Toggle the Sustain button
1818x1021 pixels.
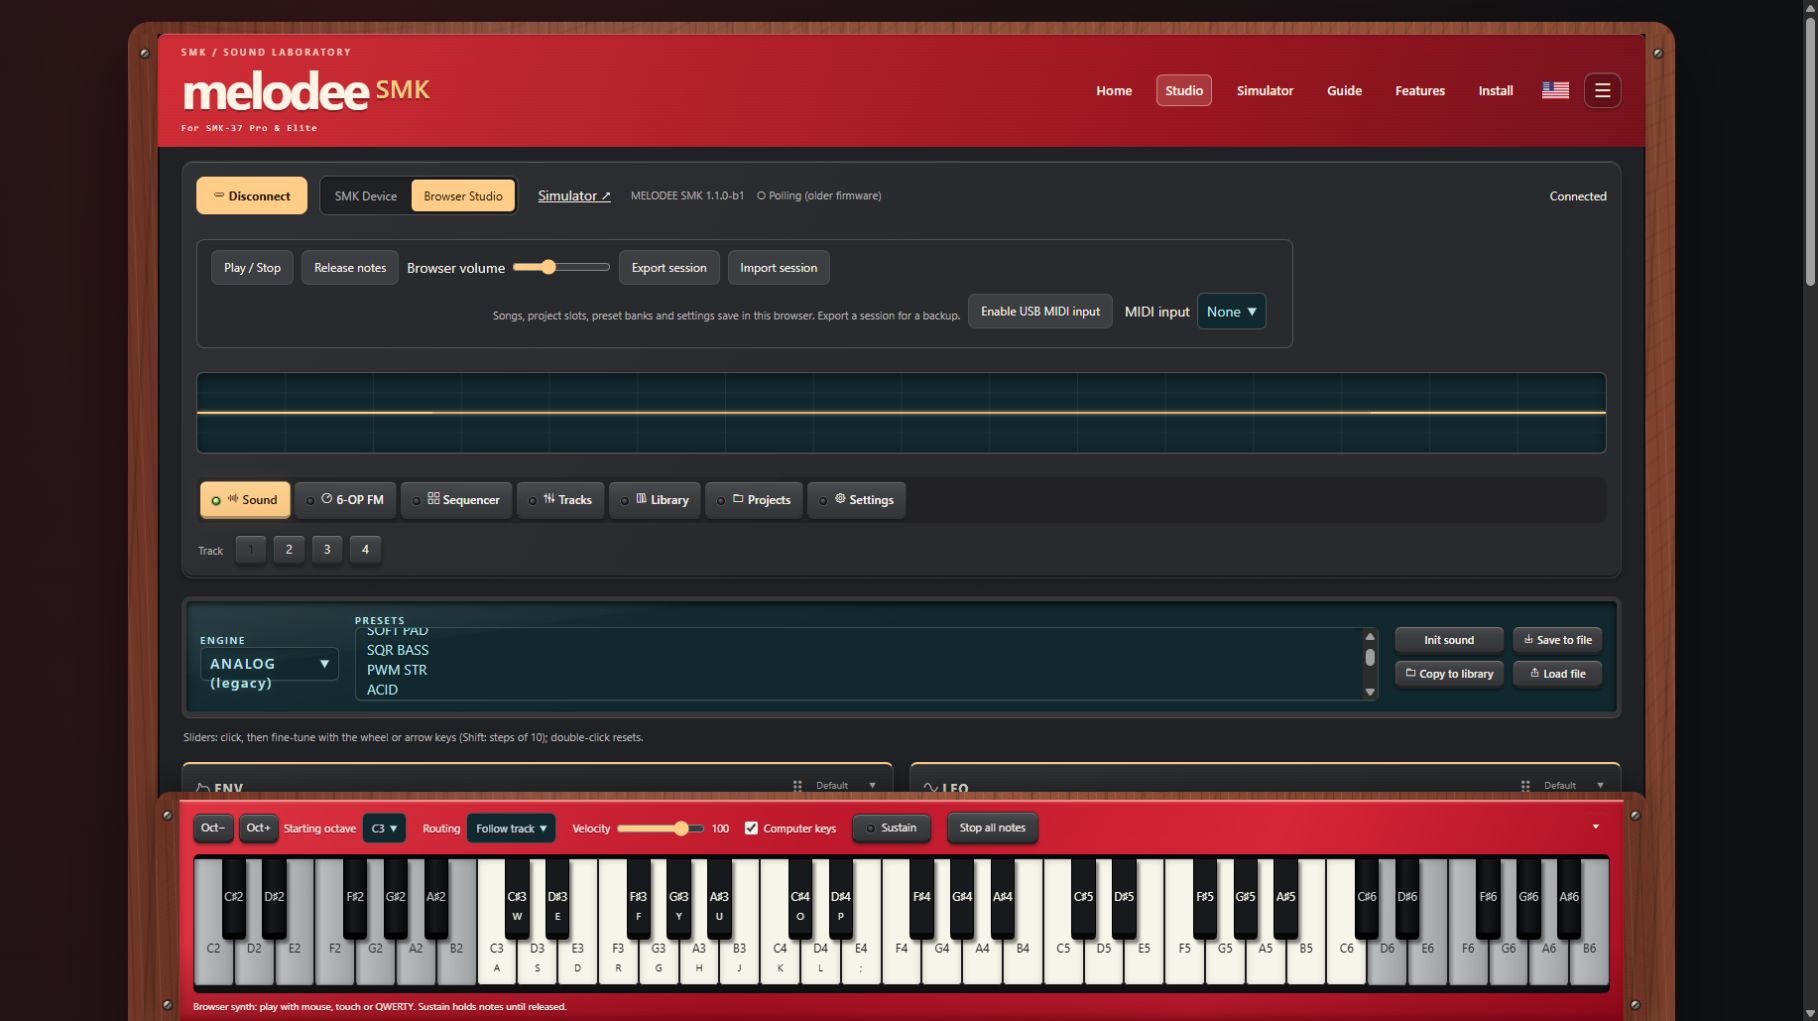coord(891,828)
